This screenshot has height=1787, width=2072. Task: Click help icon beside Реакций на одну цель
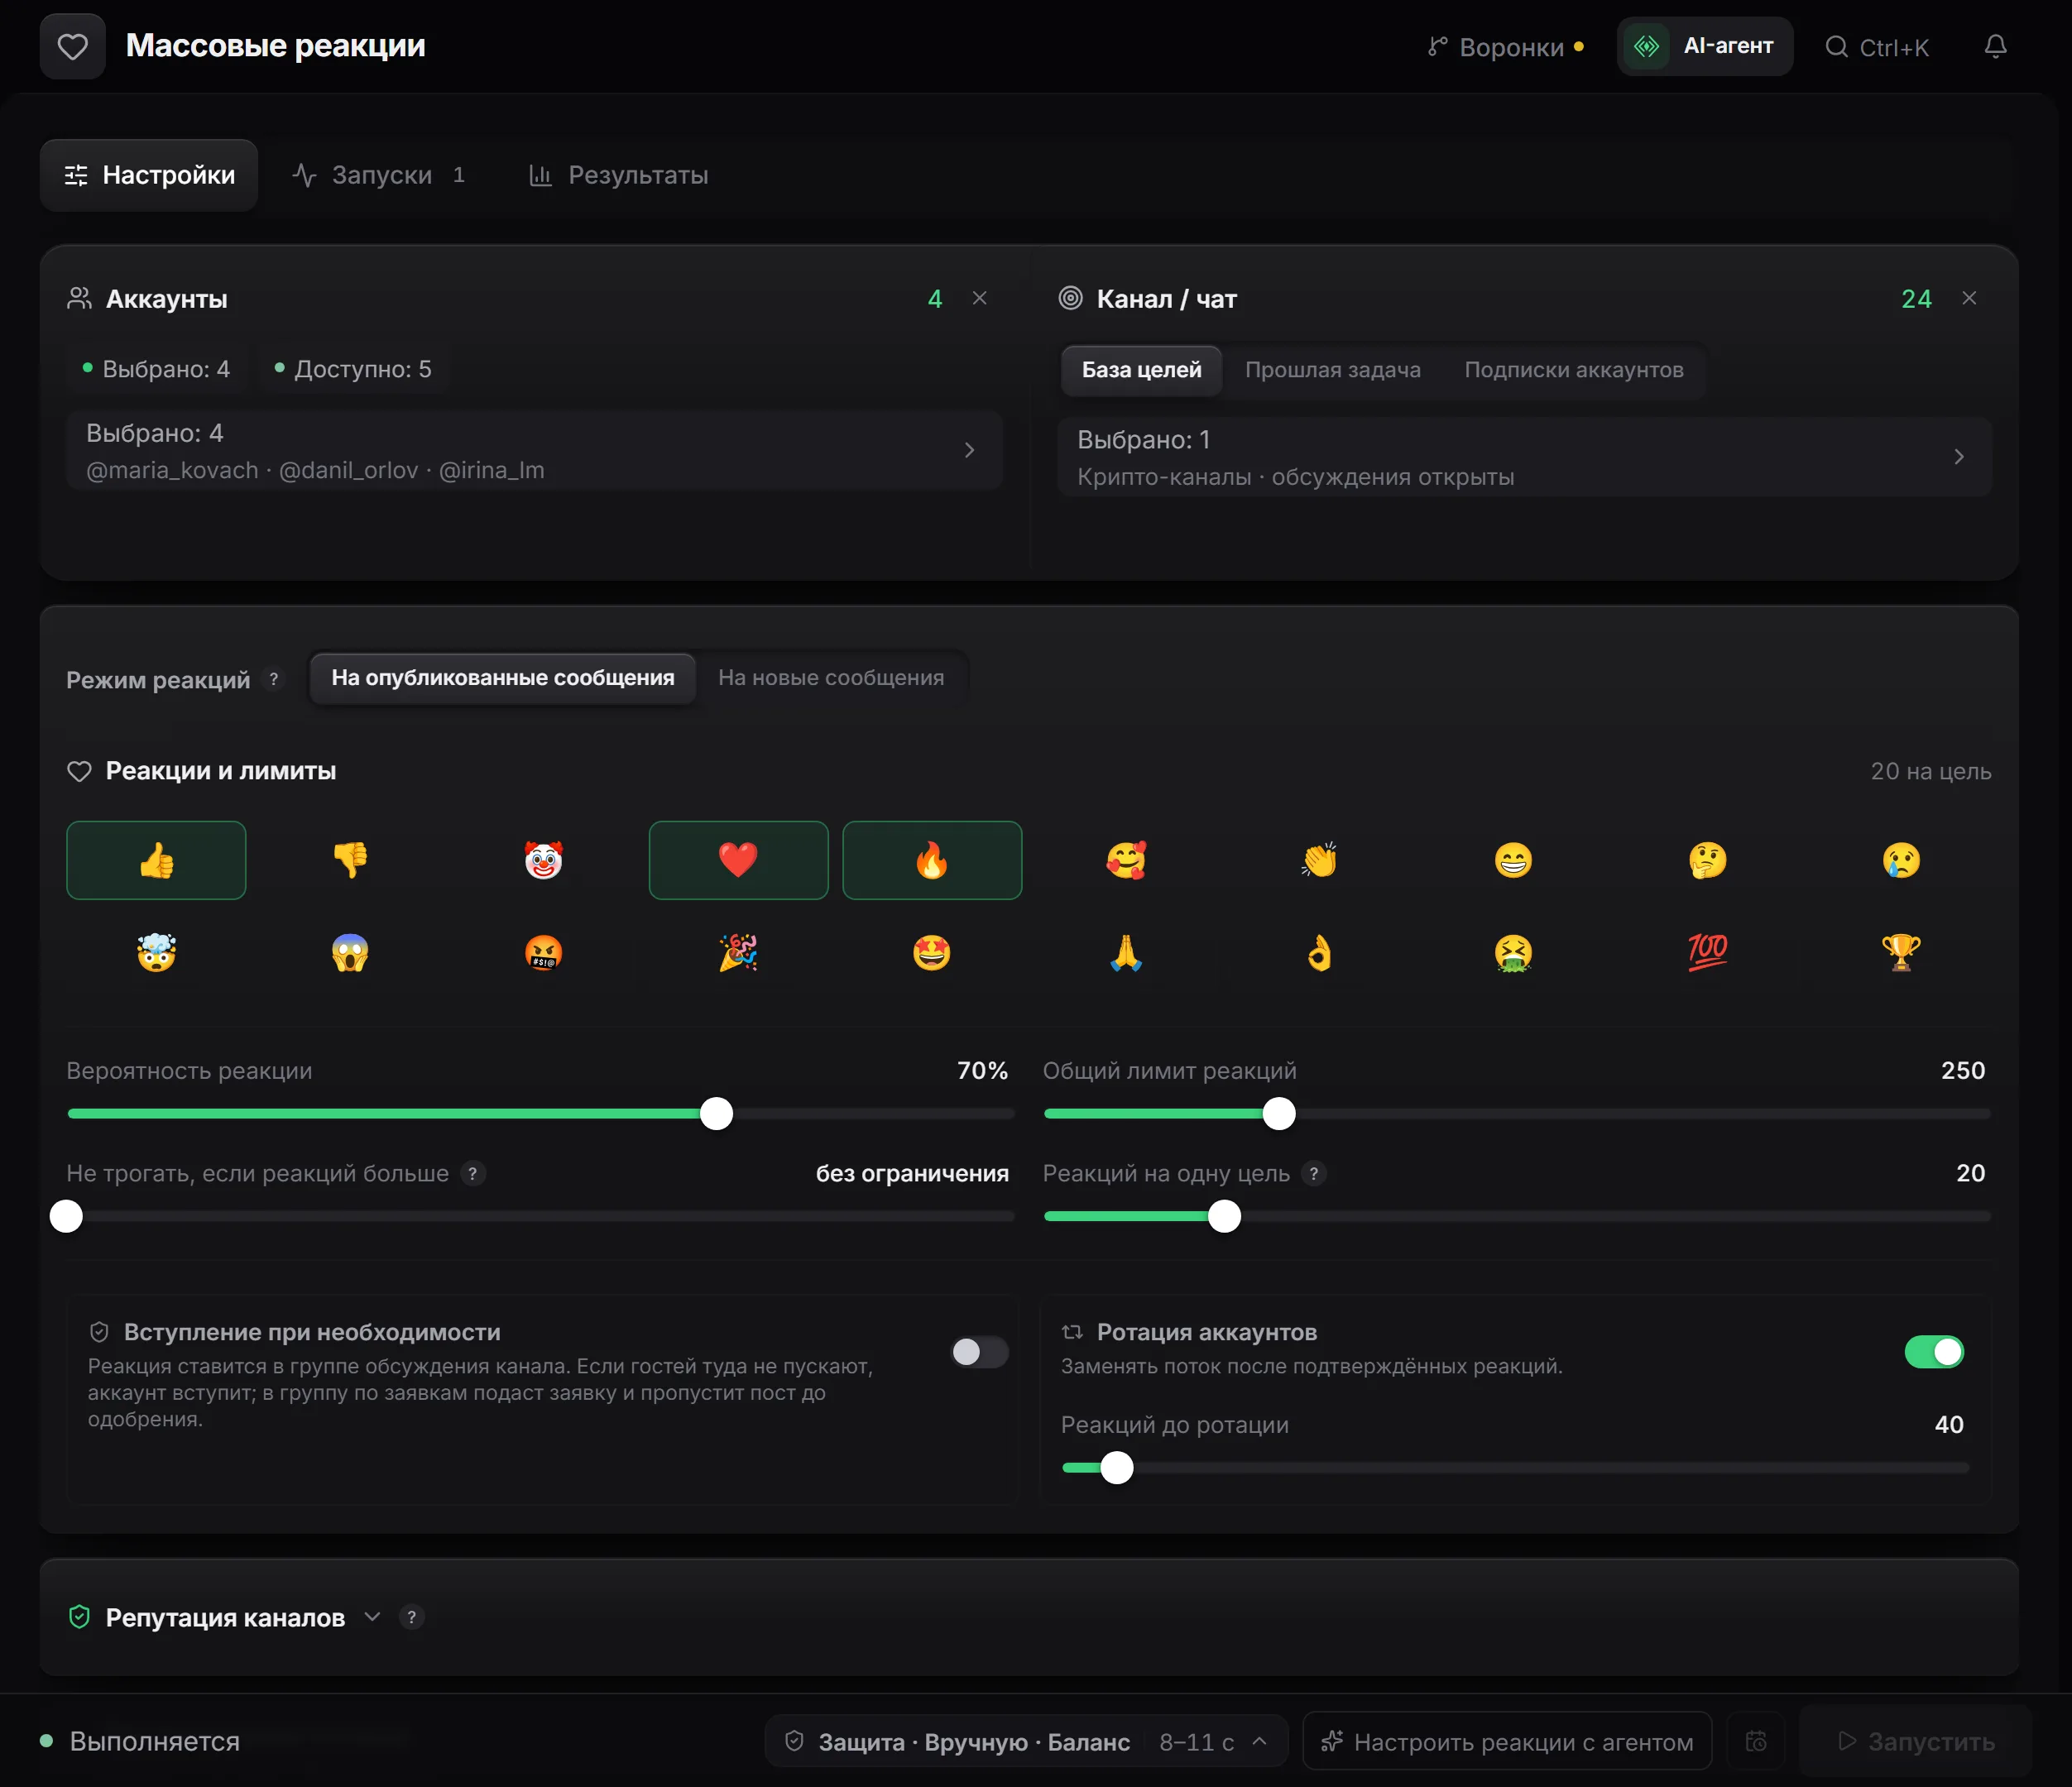click(1314, 1173)
